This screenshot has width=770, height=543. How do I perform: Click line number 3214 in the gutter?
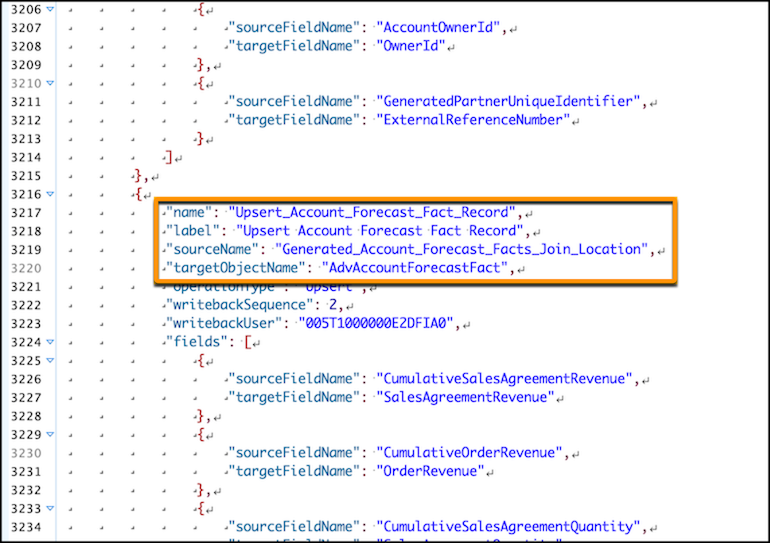(x=26, y=158)
